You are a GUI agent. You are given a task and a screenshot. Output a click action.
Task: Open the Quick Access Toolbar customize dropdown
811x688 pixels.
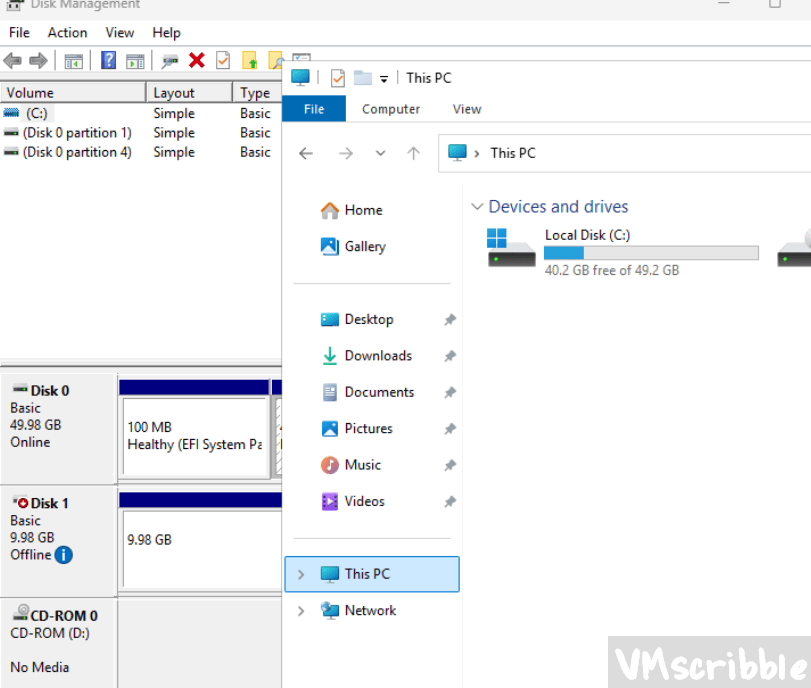click(x=384, y=79)
